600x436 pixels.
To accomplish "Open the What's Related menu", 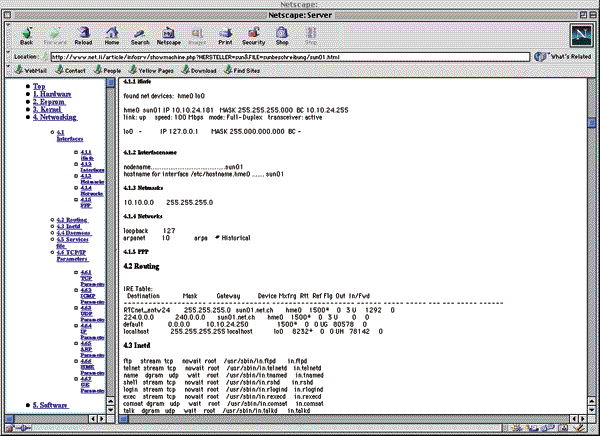I will pos(558,57).
